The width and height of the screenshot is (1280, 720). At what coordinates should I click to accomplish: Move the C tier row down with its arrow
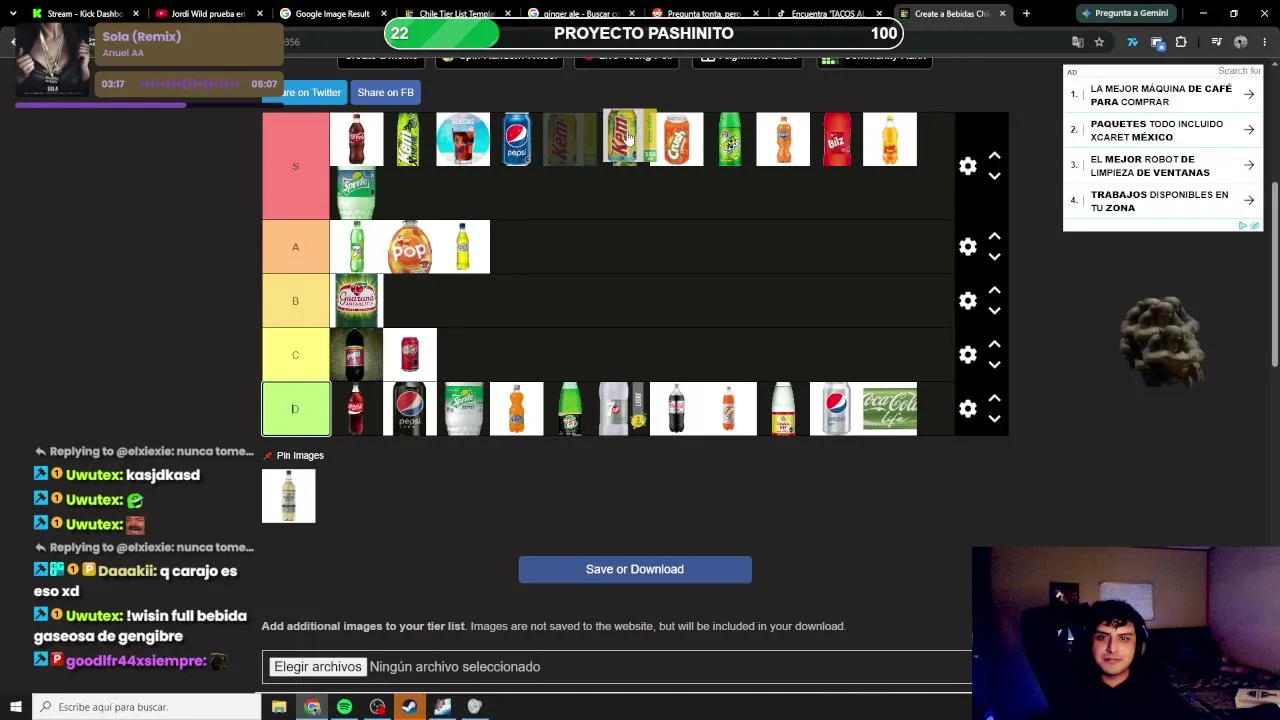click(994, 365)
